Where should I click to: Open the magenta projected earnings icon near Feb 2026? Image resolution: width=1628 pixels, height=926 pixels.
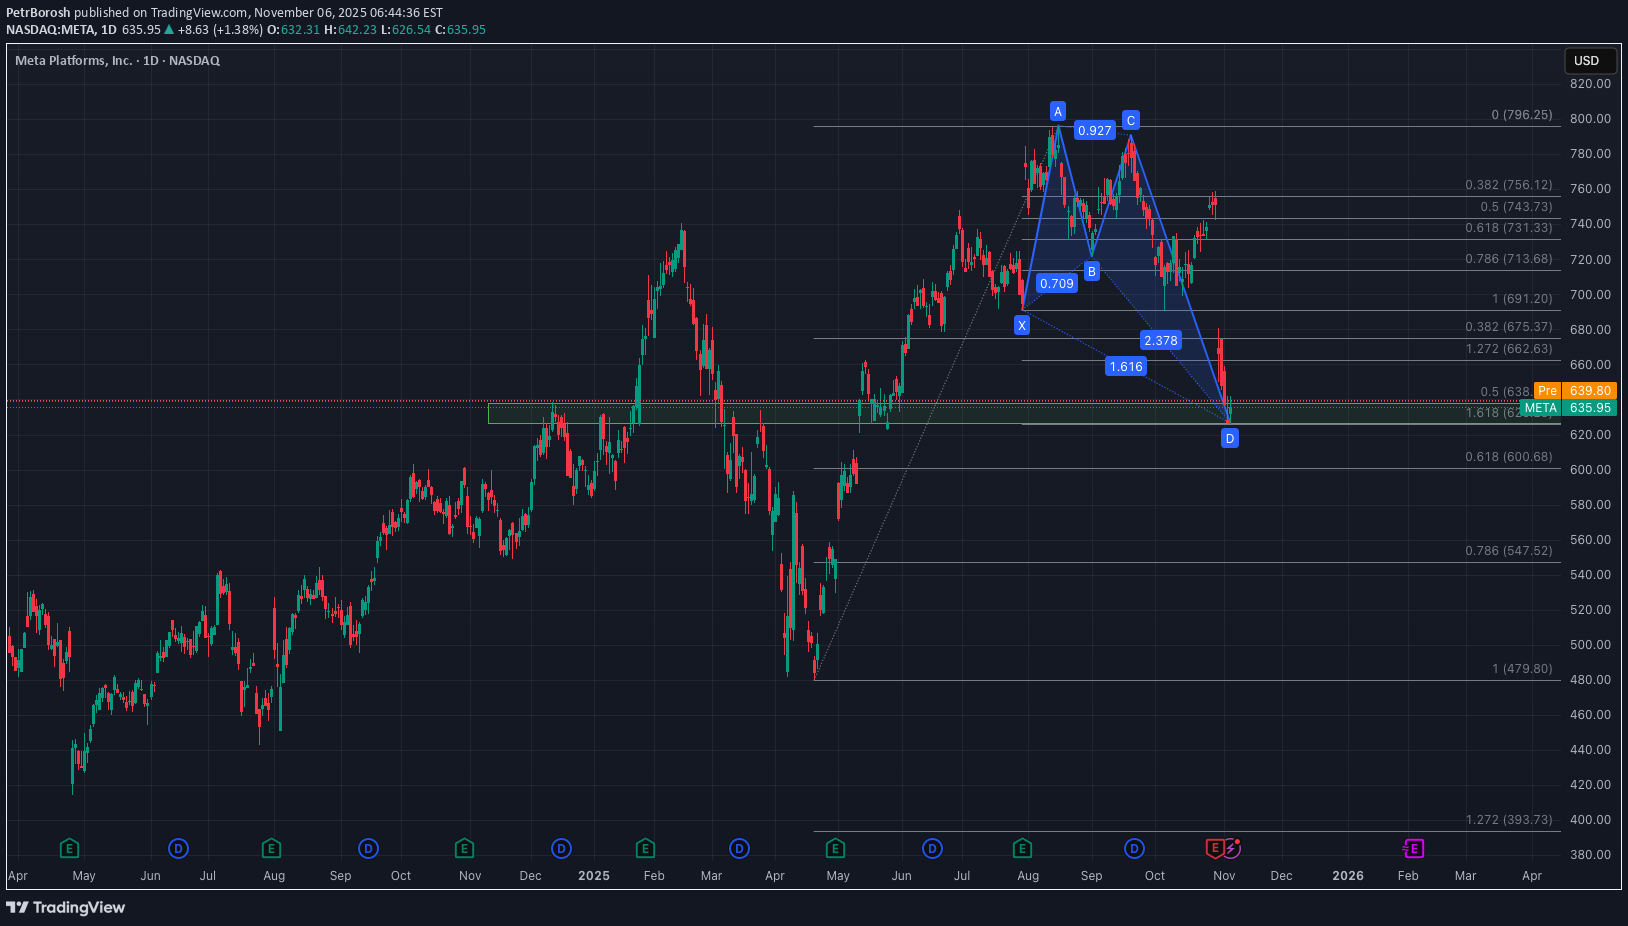click(x=1412, y=848)
